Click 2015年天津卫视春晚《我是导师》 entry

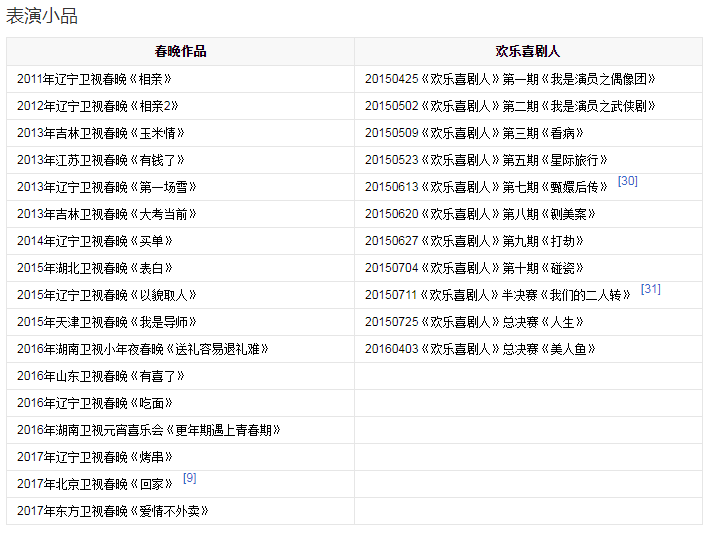107,322
